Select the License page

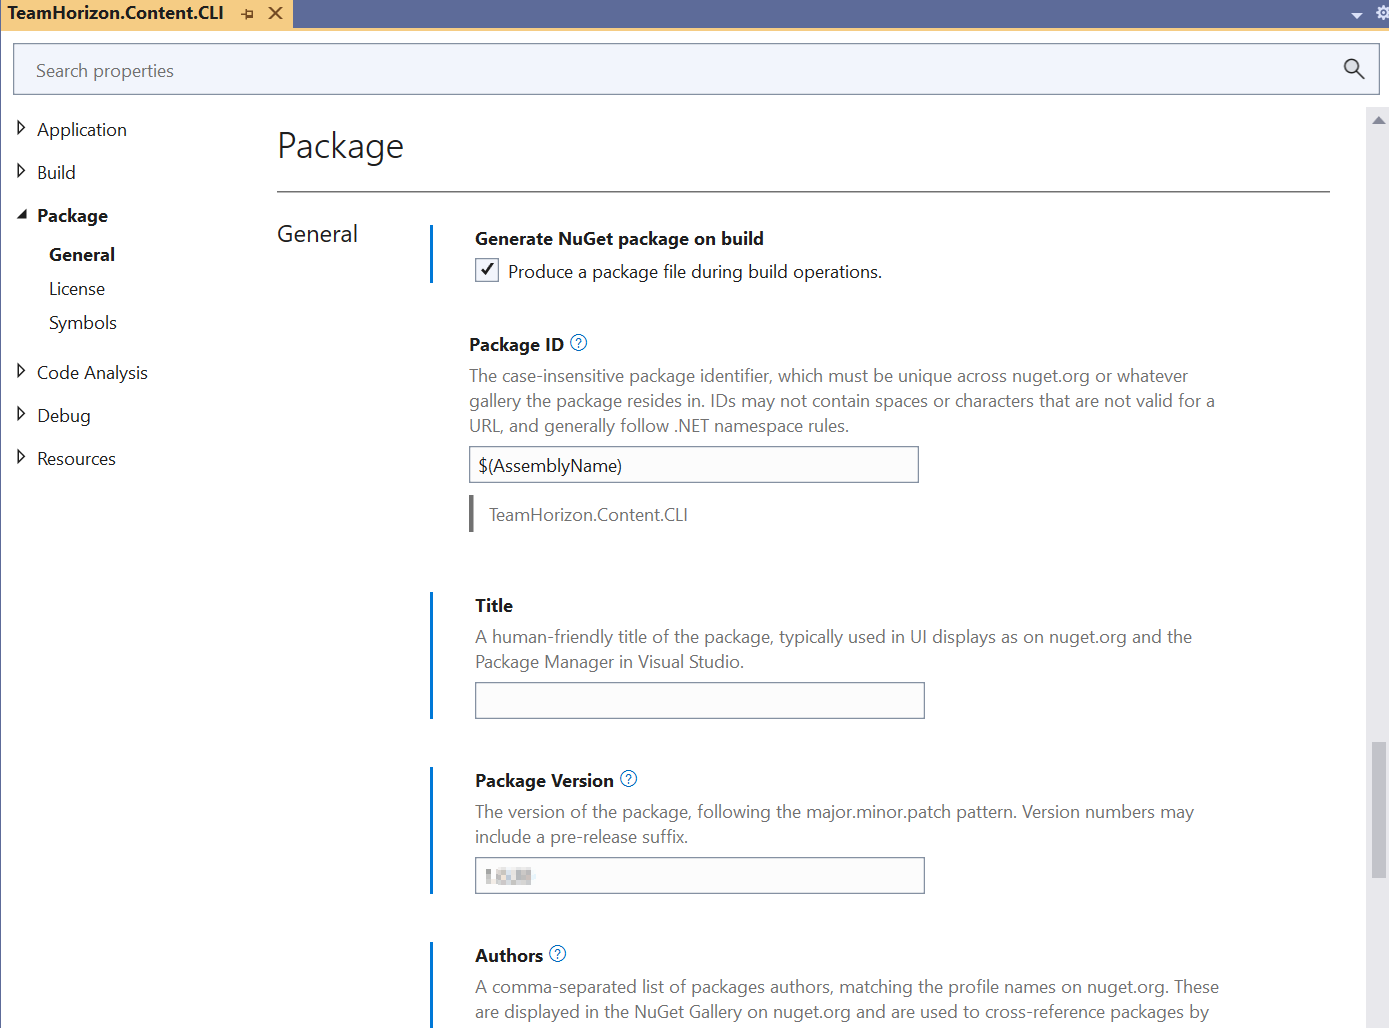[x=77, y=289]
